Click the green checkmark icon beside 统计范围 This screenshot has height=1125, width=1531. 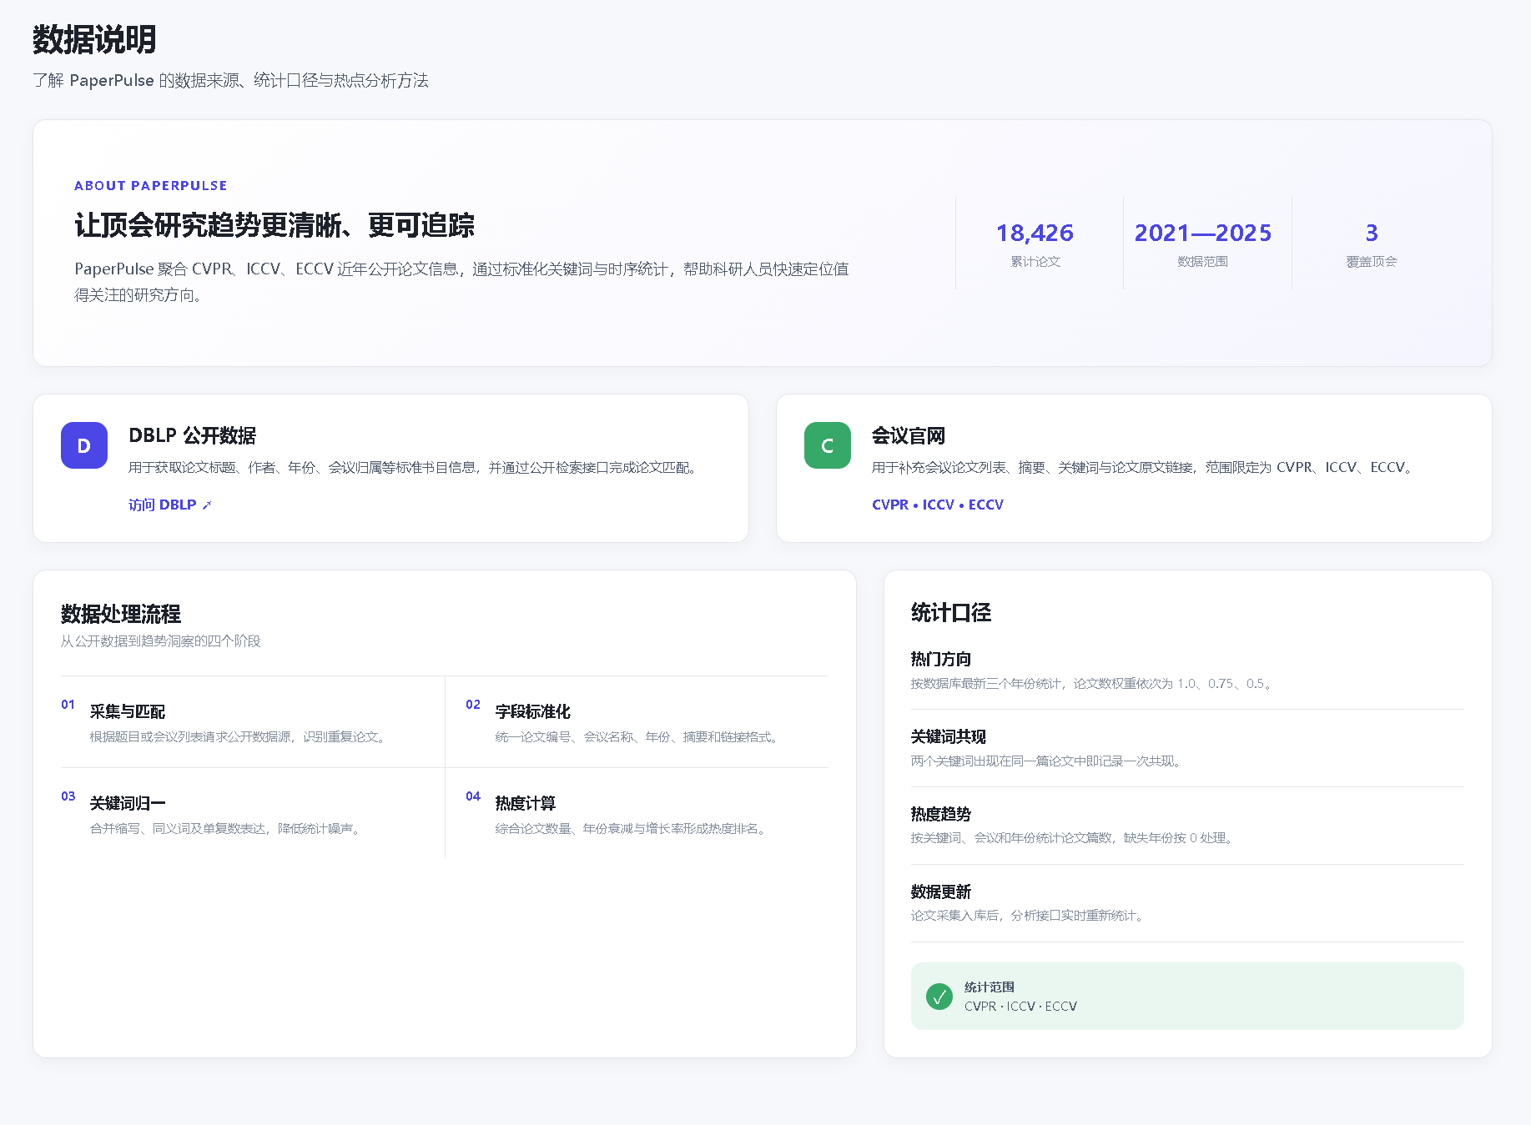click(x=939, y=996)
